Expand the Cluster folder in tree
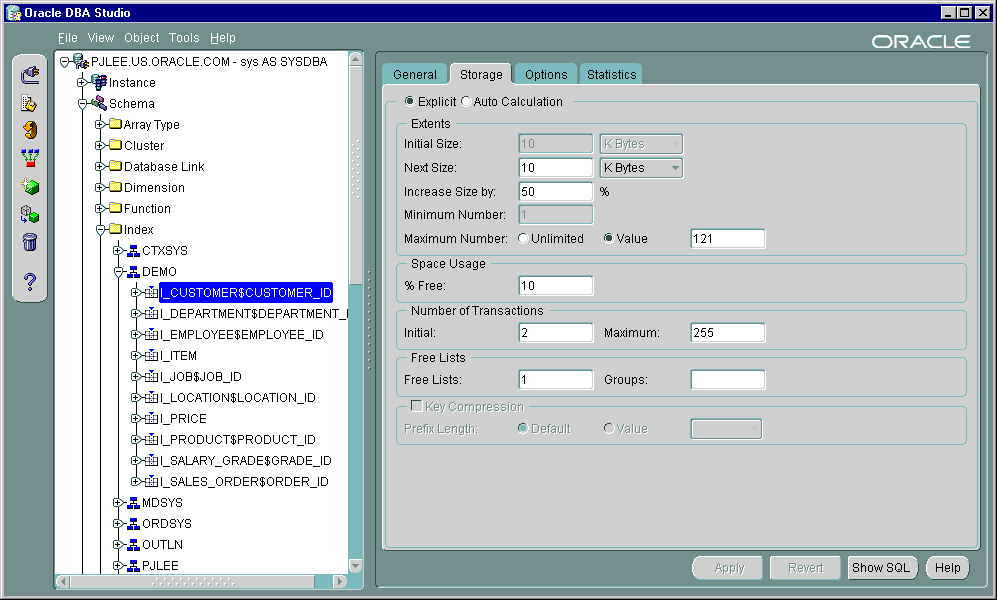This screenshot has height=600, width=997. (x=101, y=146)
